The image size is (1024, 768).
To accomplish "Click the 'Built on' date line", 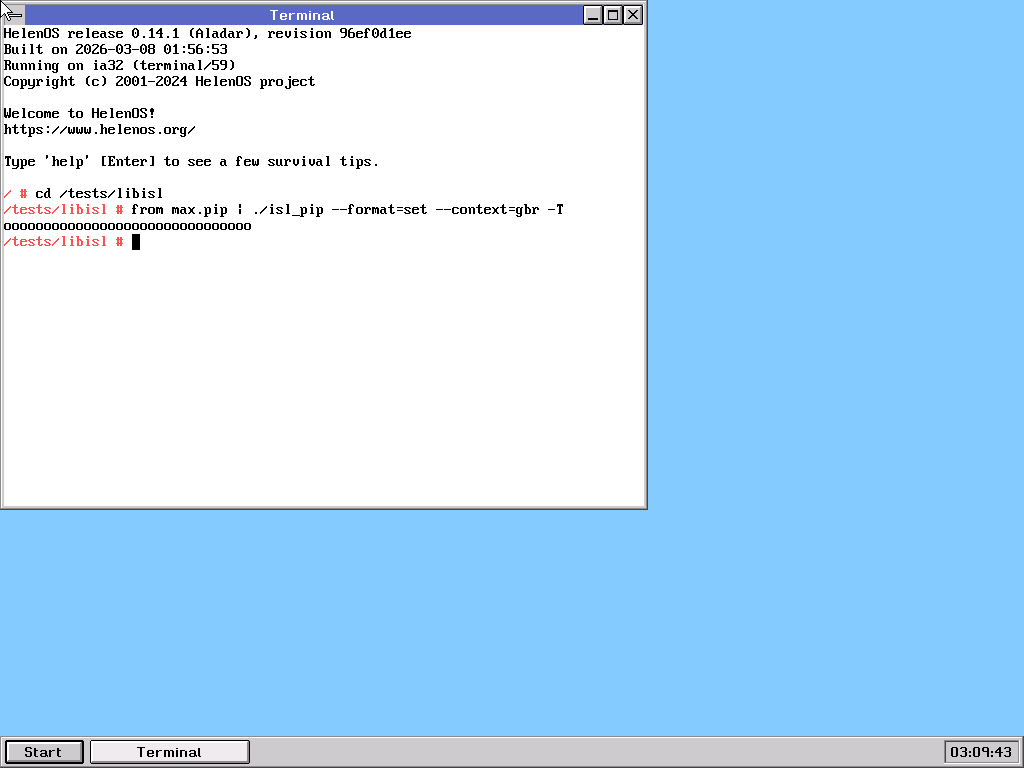I will coord(115,50).
